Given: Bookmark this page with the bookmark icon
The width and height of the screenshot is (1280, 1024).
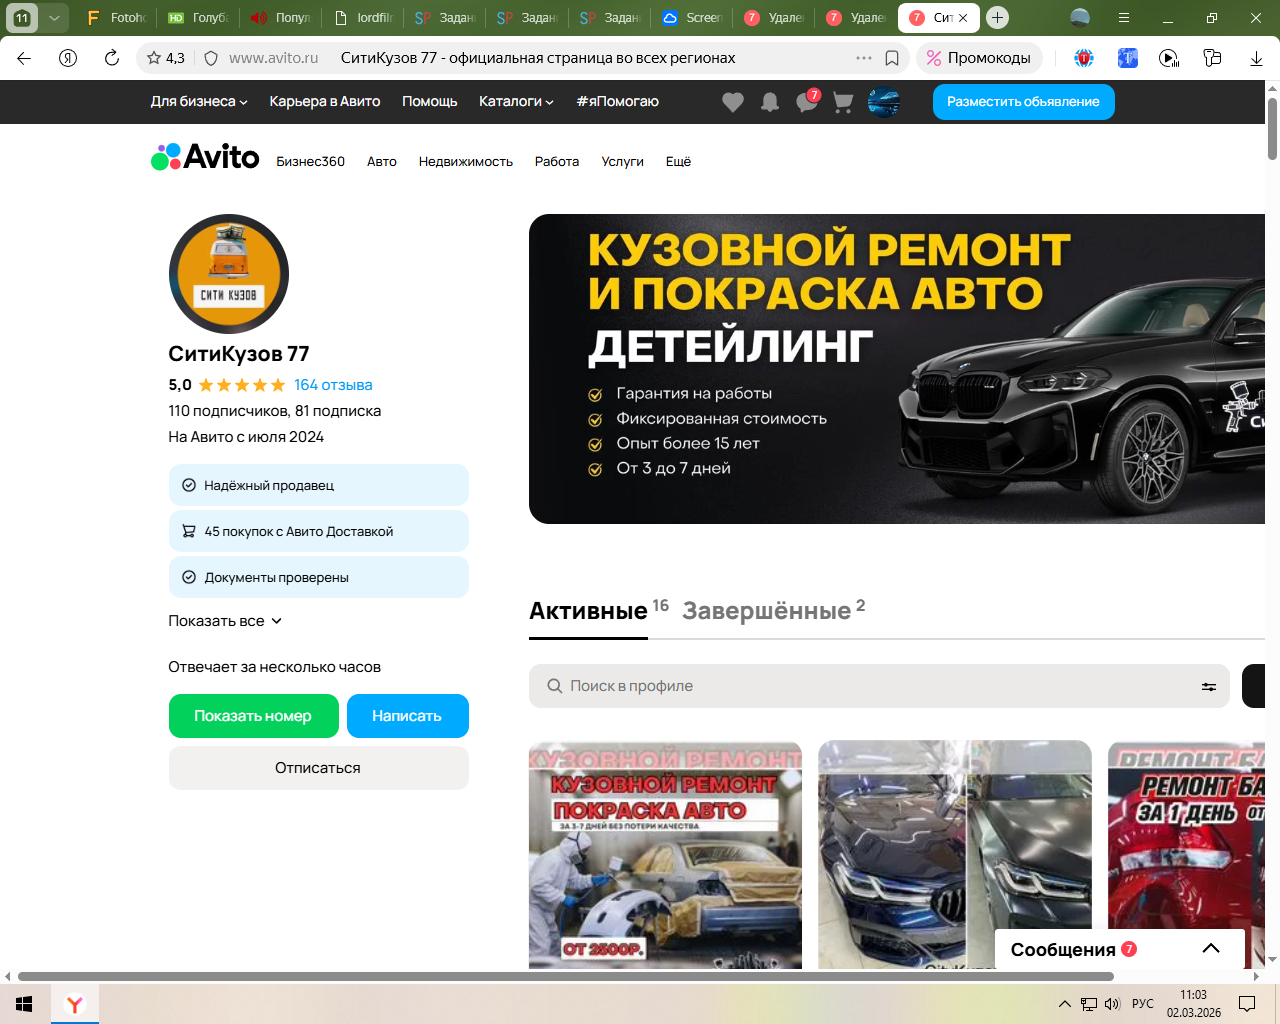Looking at the screenshot, I should [x=892, y=58].
